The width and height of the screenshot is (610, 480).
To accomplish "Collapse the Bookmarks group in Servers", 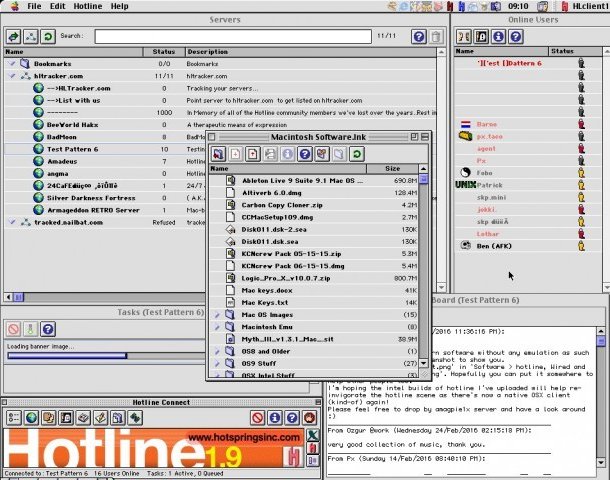I will 12,63.
